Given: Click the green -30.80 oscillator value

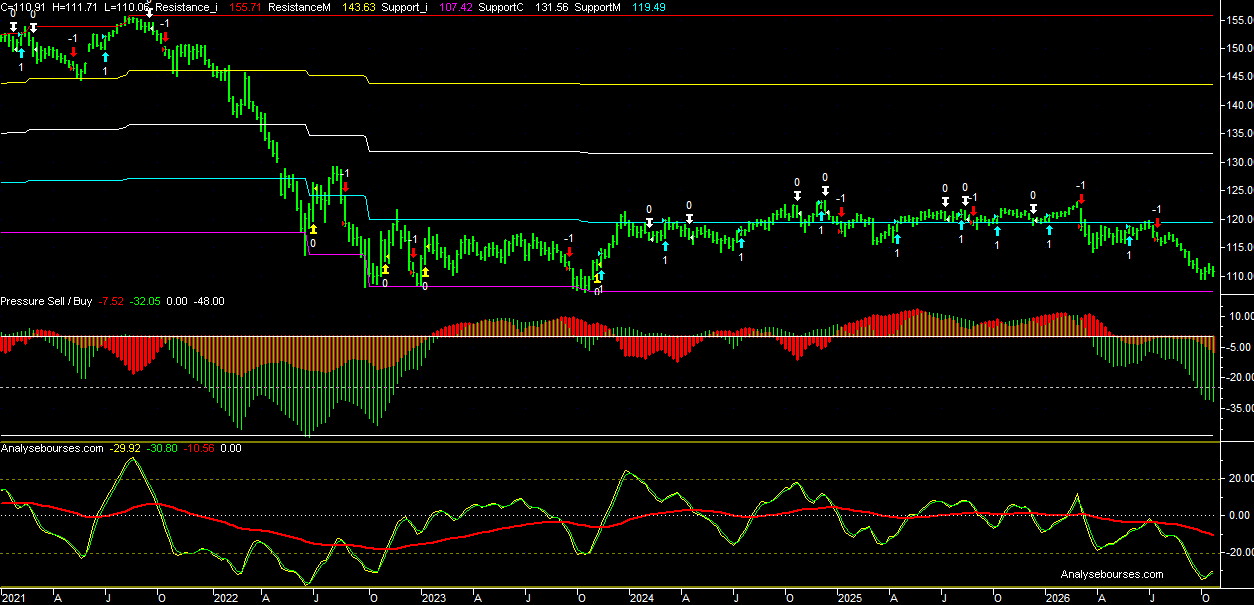Looking at the screenshot, I should (163, 448).
